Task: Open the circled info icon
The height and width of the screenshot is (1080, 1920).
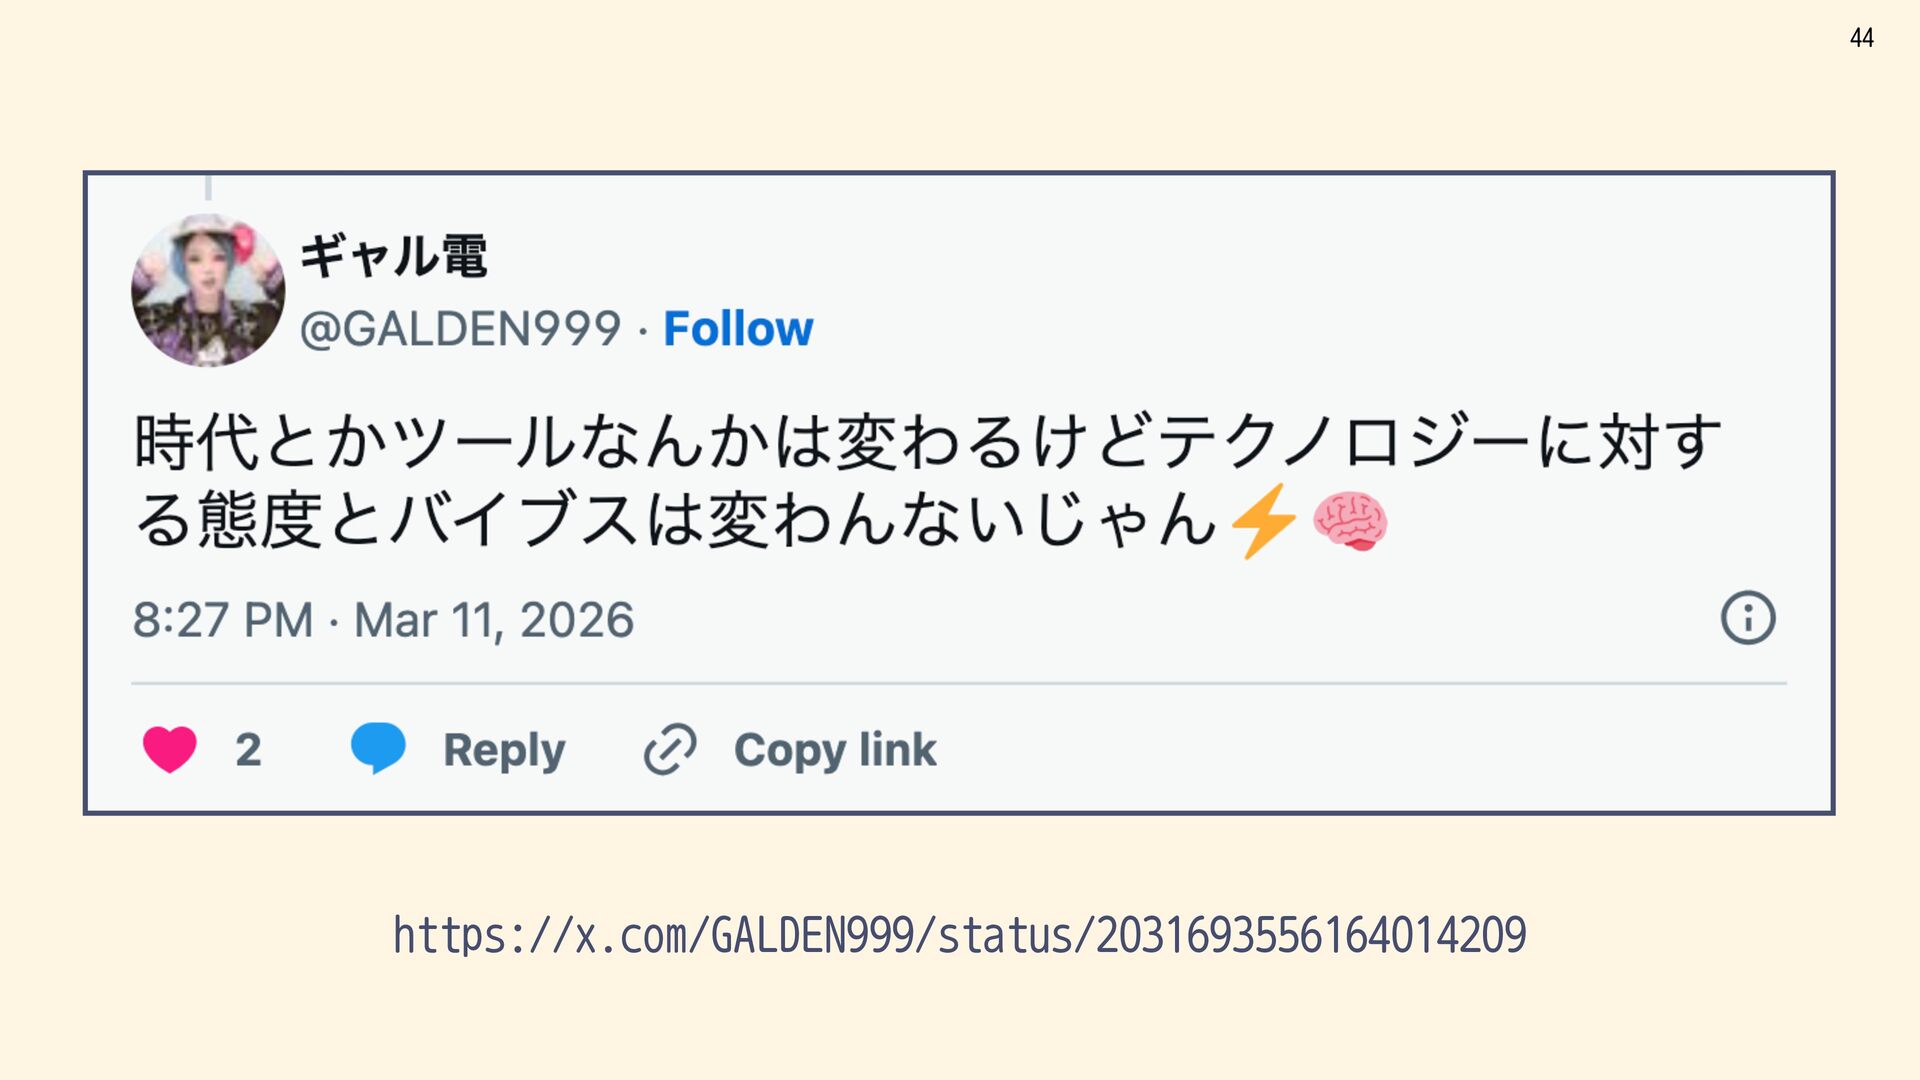Action: click(x=1748, y=617)
